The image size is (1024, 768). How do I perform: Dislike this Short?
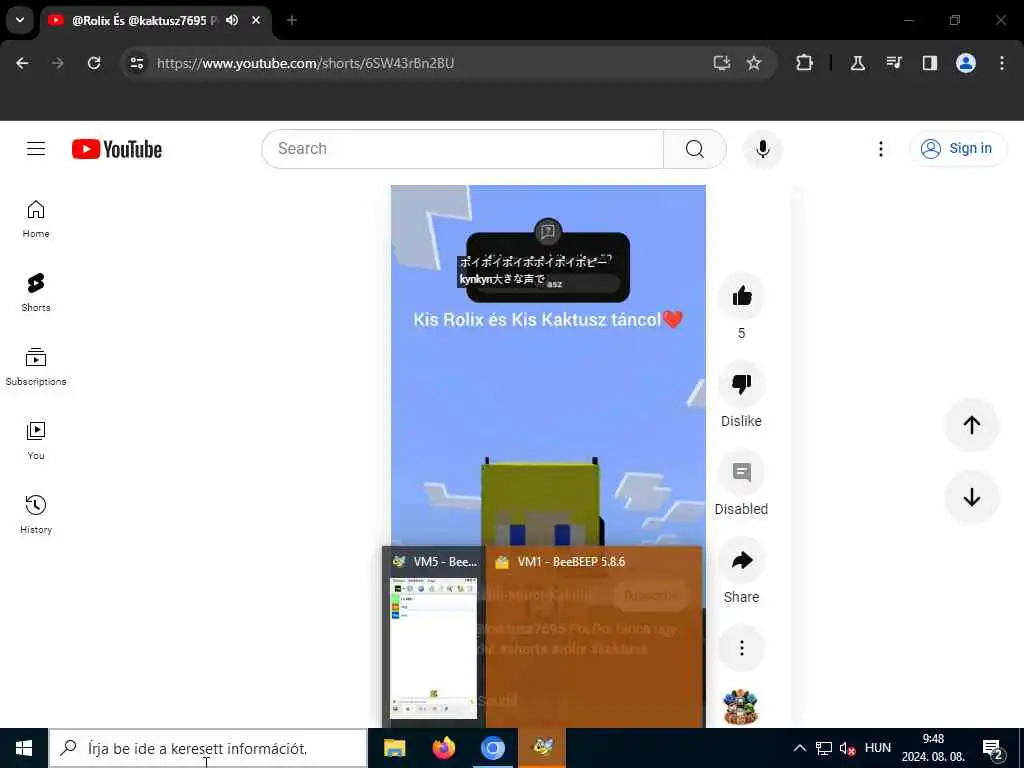(741, 384)
